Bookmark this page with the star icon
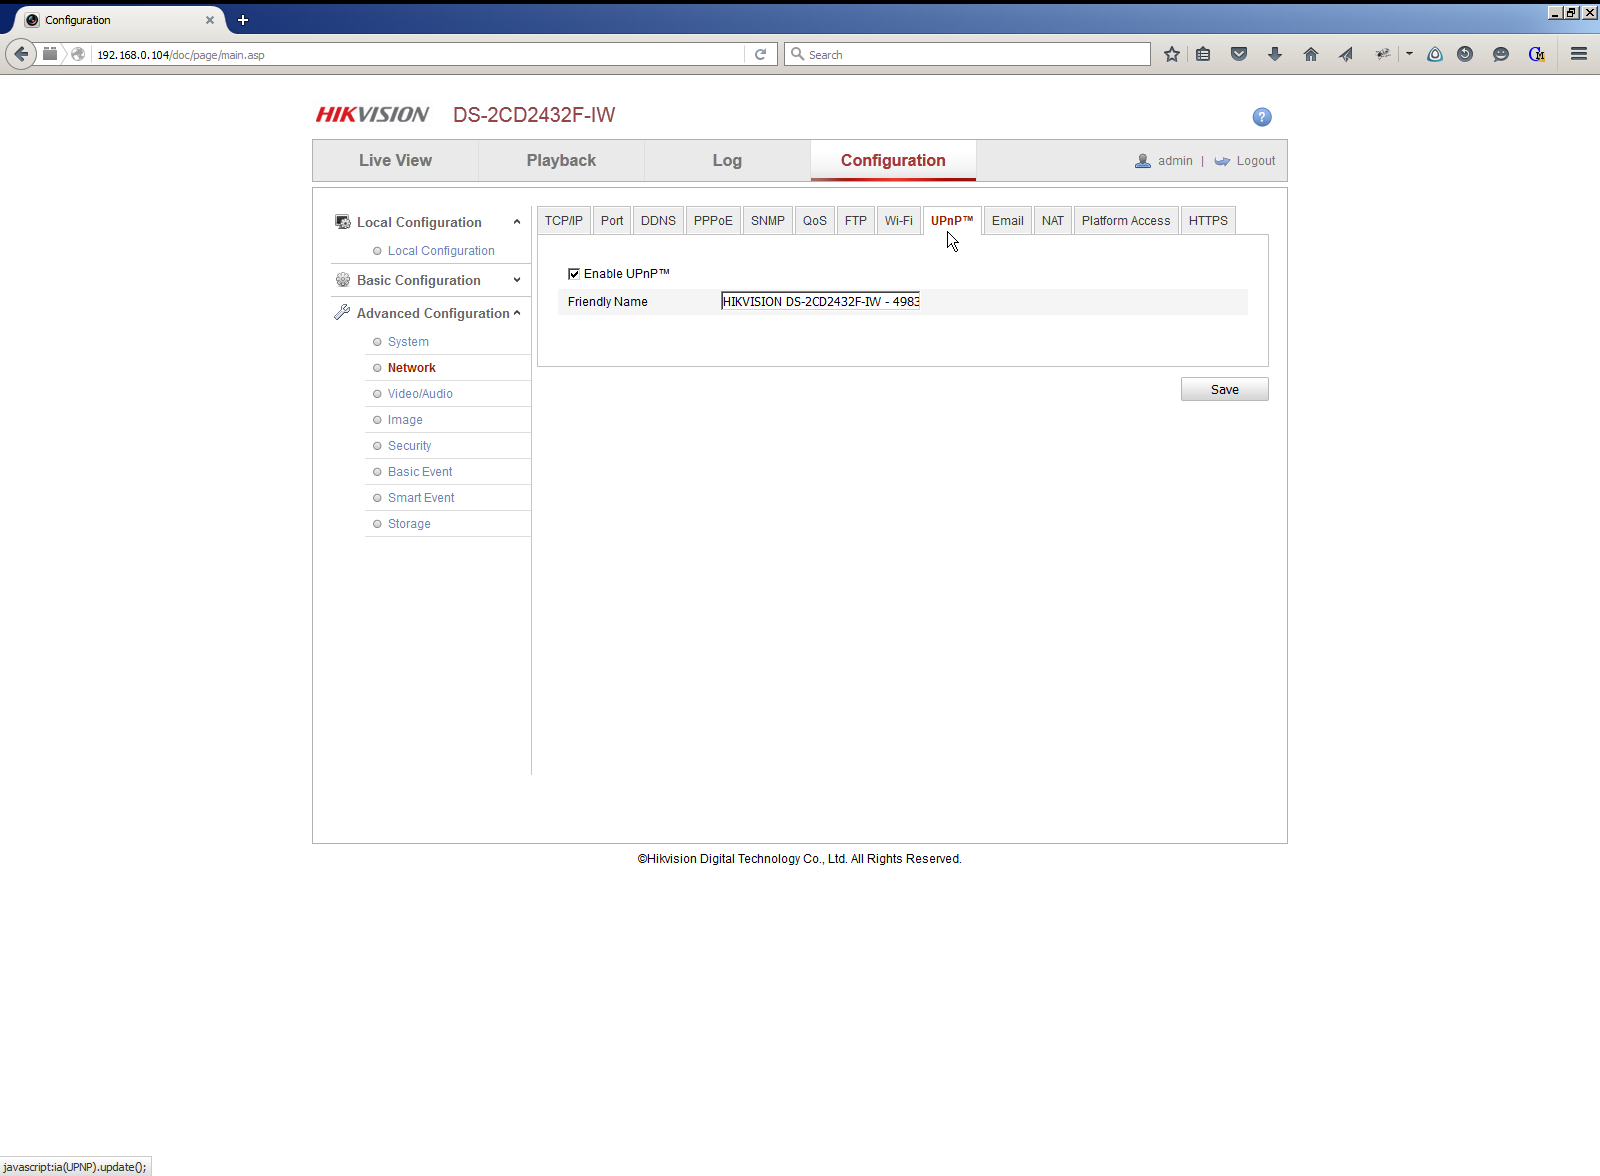 pyautogui.click(x=1172, y=54)
